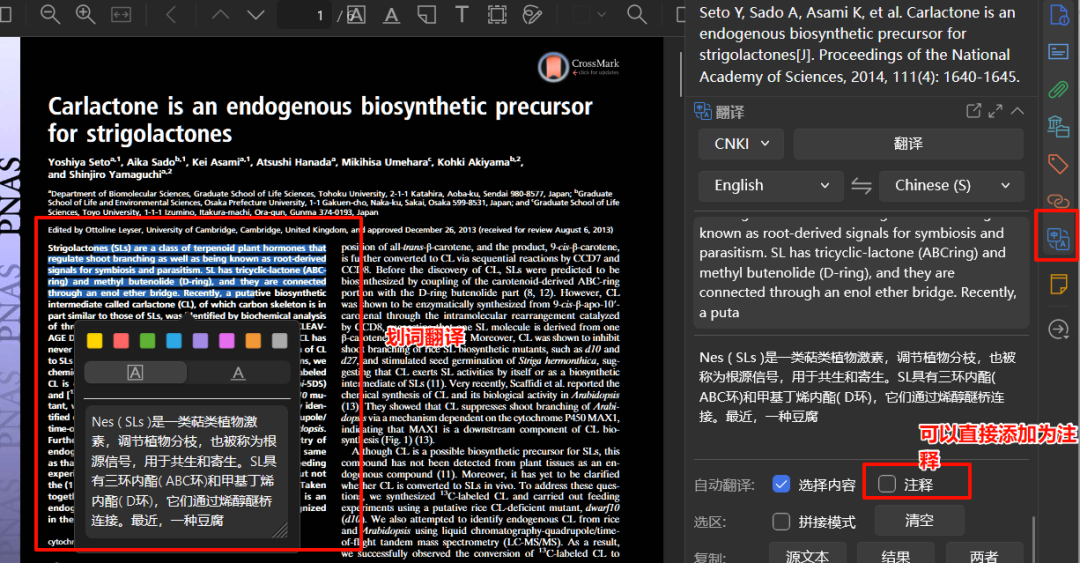This screenshot has height=563, width=1080.
Task: Click the paper title 'Carlactone is an endogenous'
Action: [320, 119]
